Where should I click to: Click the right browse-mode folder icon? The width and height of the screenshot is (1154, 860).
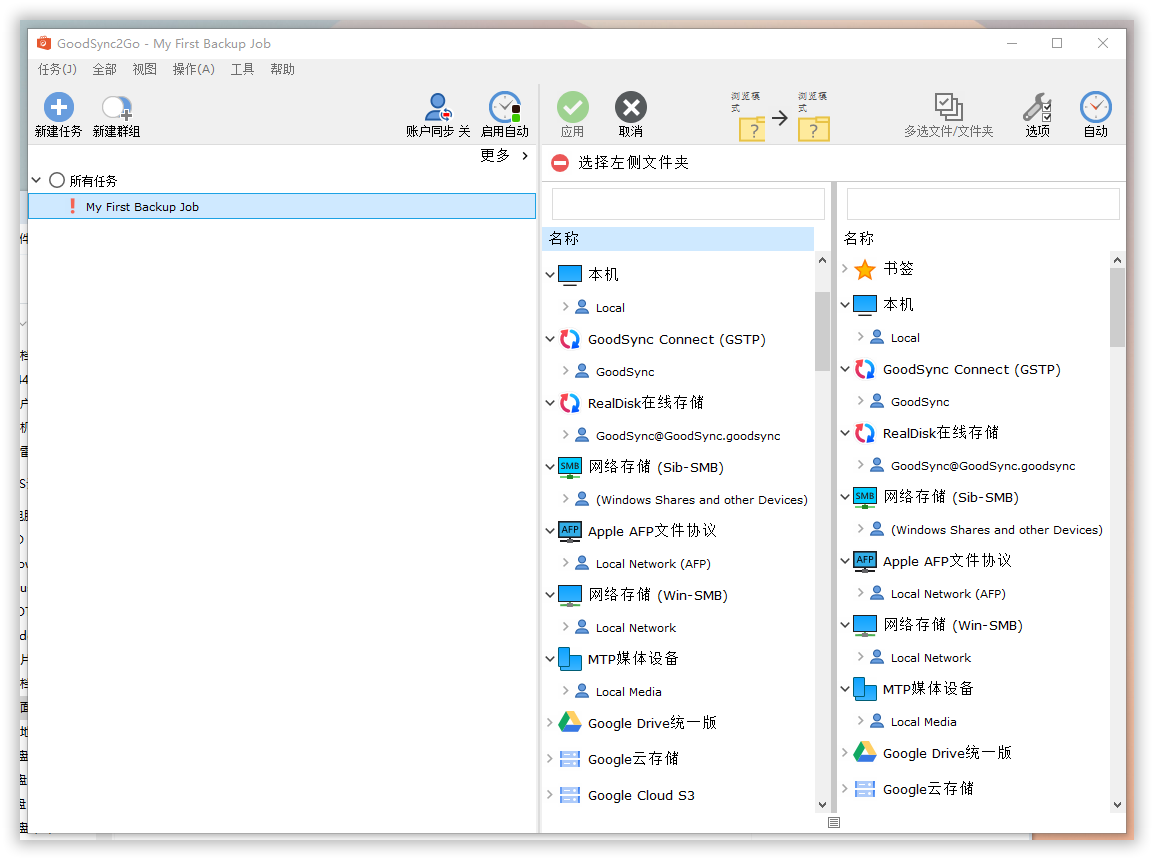[813, 129]
